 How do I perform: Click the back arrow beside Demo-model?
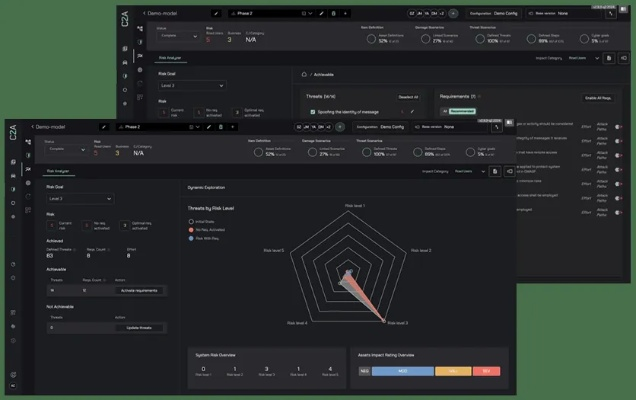[33, 128]
